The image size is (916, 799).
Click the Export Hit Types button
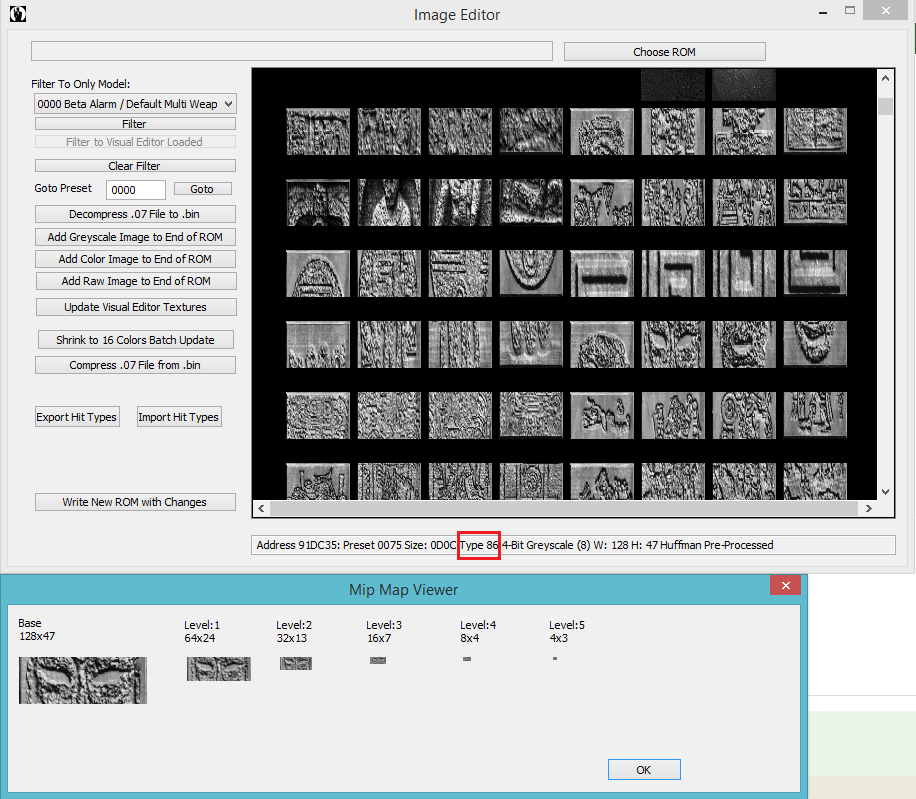click(77, 417)
